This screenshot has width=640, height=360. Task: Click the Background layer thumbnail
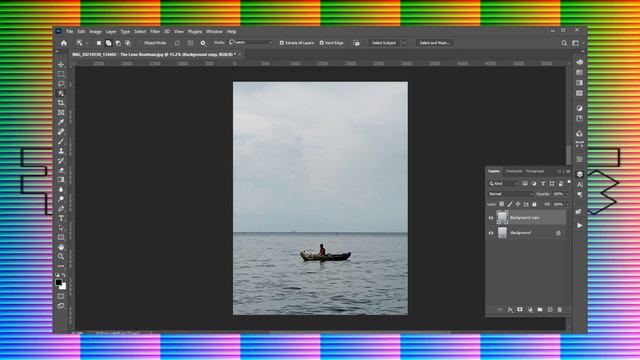click(502, 233)
